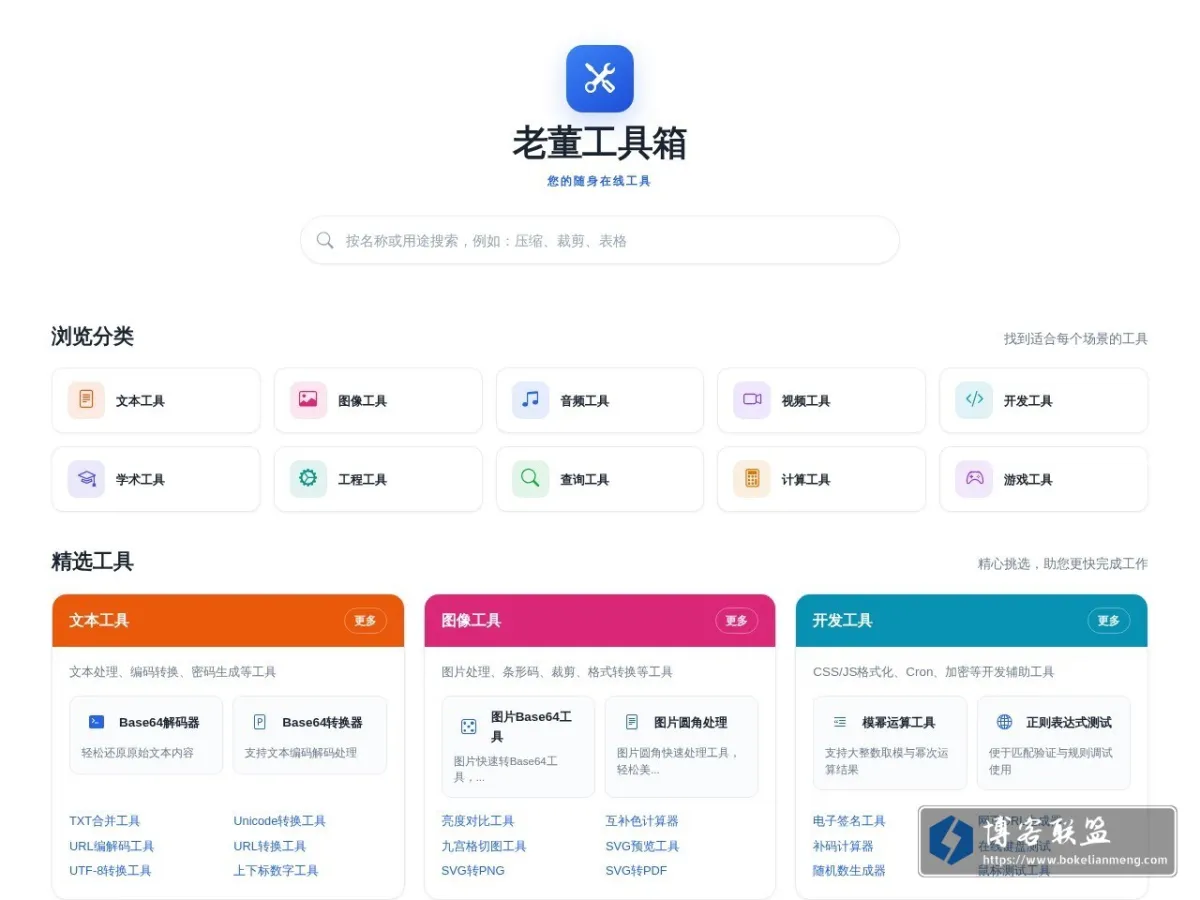Click the text 找到适合每个场景的工具
This screenshot has height=900, width=1200.
1076,339
